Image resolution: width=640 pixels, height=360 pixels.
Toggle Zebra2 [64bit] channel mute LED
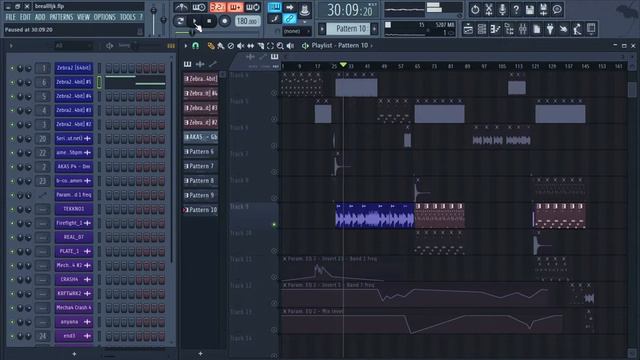tap(12, 68)
